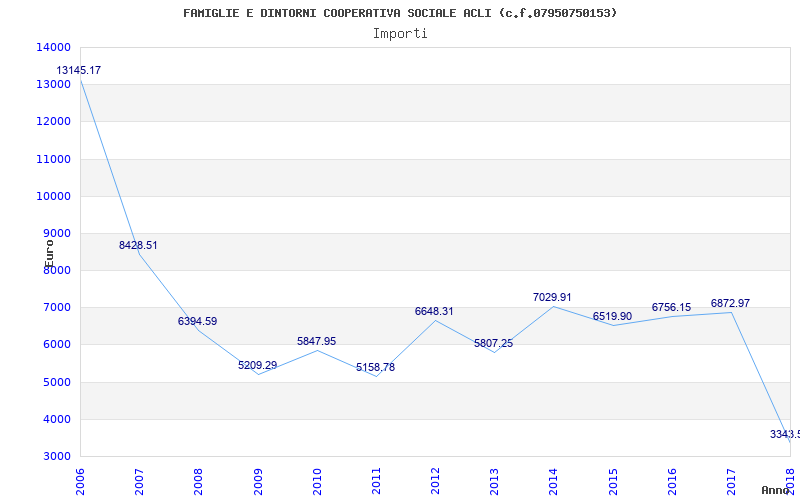Click the 9000 y-axis value
The width and height of the screenshot is (800, 500).
pos(56,234)
